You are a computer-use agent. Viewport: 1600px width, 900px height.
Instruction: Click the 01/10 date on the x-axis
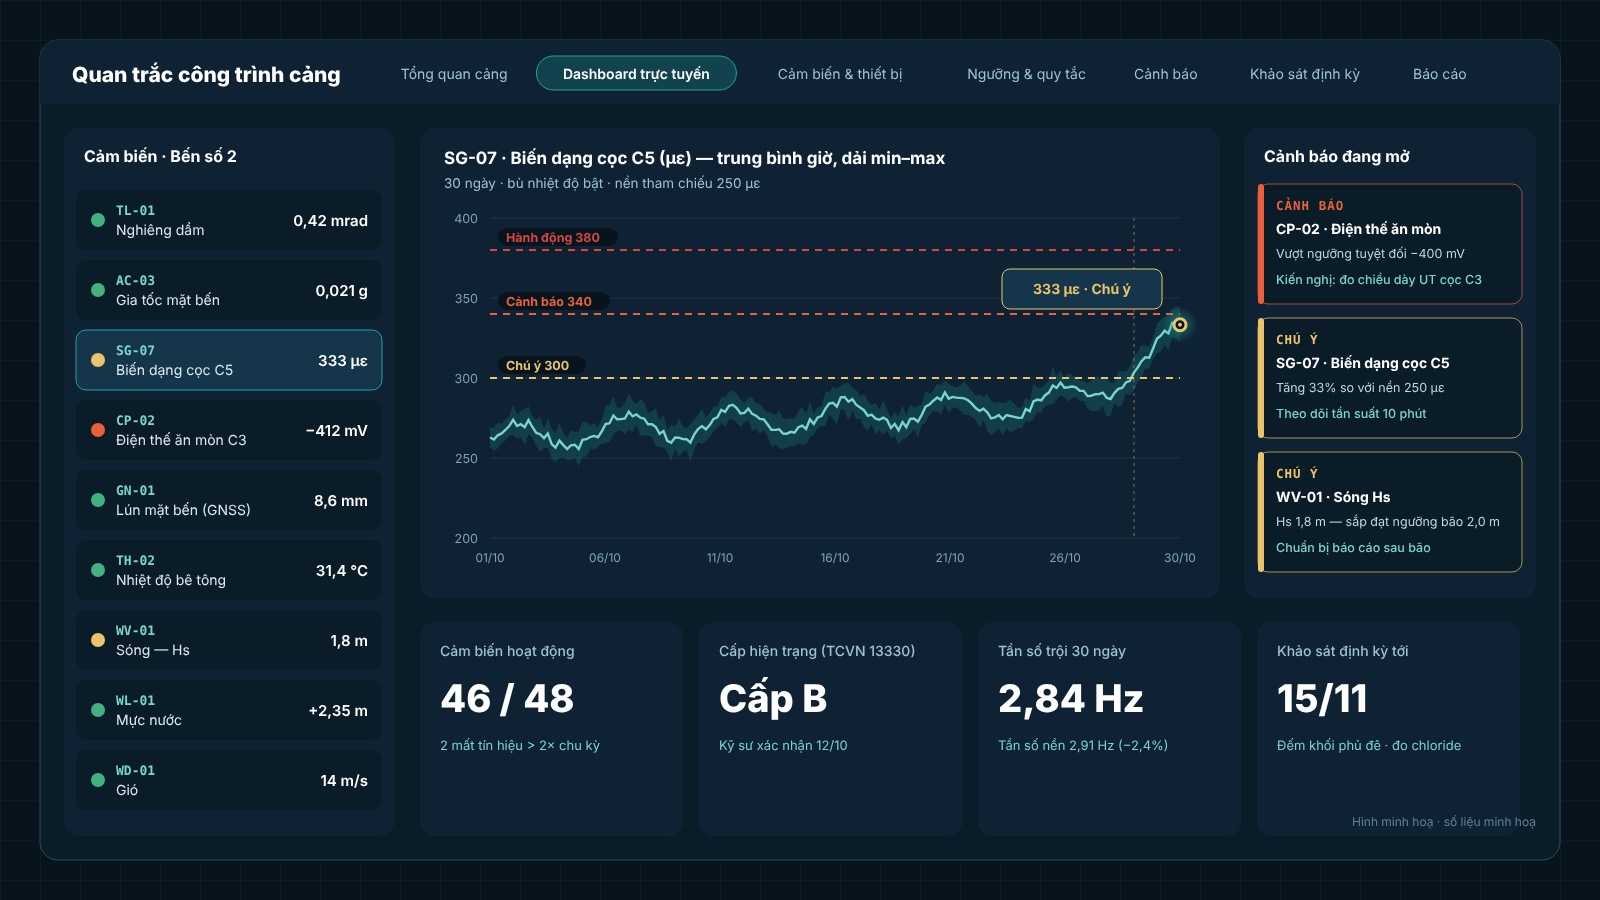point(490,558)
